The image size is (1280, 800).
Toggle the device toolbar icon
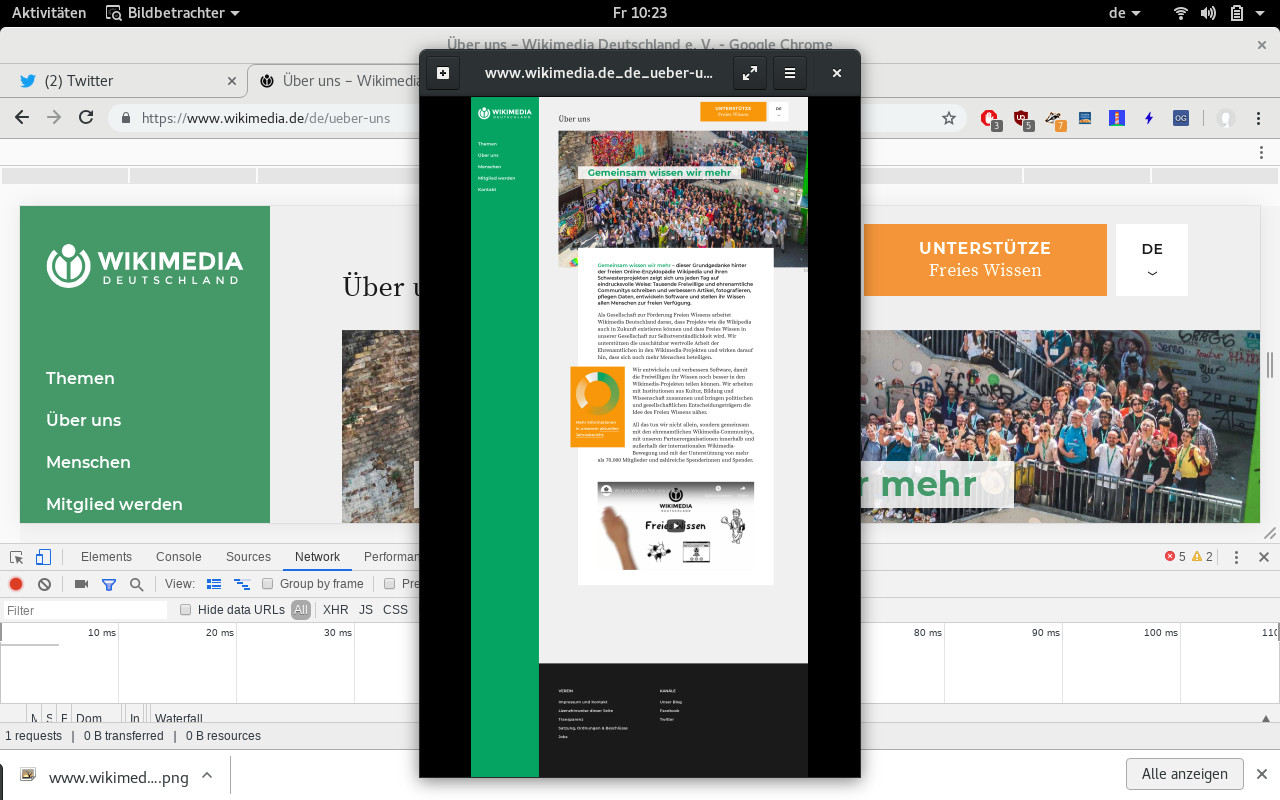point(43,557)
